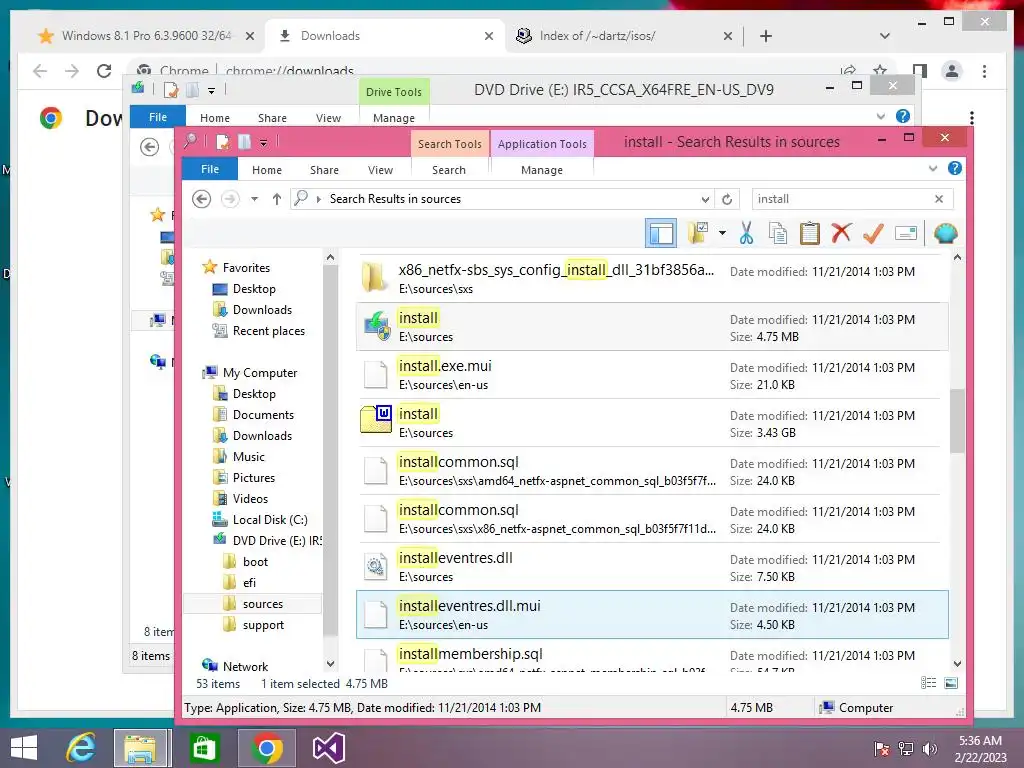Image resolution: width=1024 pixels, height=768 pixels.
Task: Switch to the Home ribbon tab in search window
Action: pyautogui.click(x=266, y=170)
